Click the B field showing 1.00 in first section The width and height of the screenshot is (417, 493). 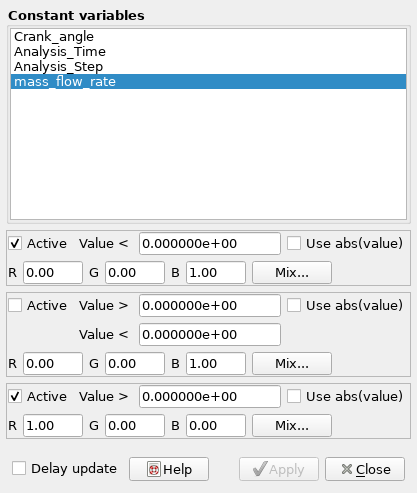pyautogui.click(x=216, y=273)
